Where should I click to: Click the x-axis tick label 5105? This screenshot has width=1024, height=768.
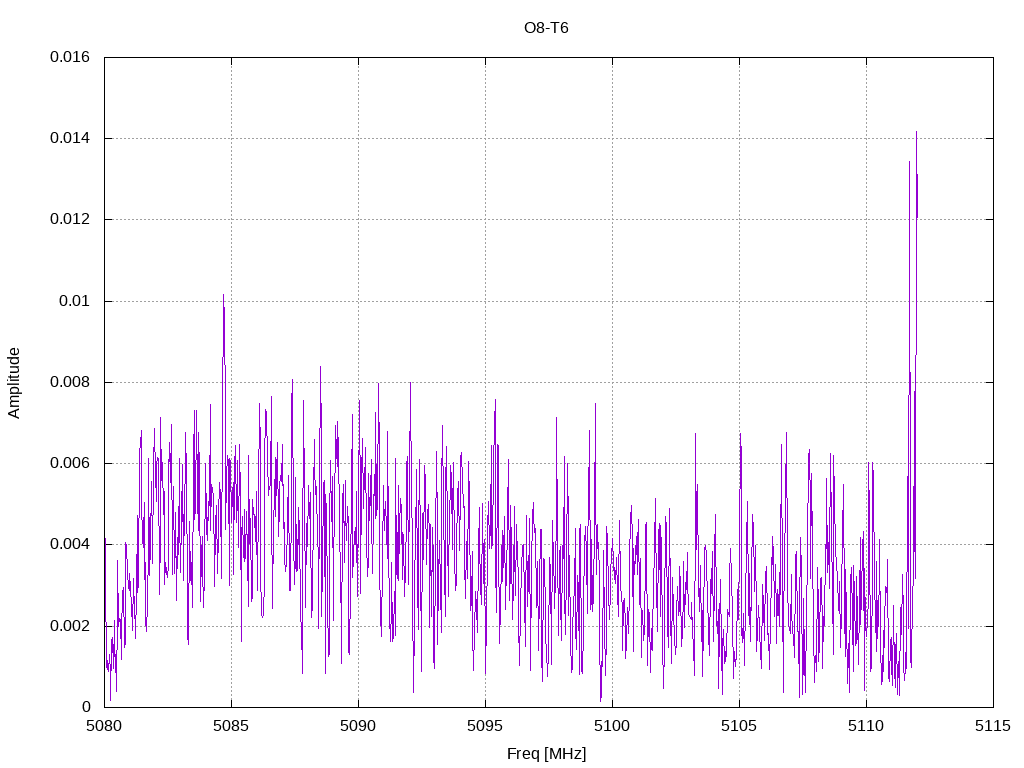point(739,726)
